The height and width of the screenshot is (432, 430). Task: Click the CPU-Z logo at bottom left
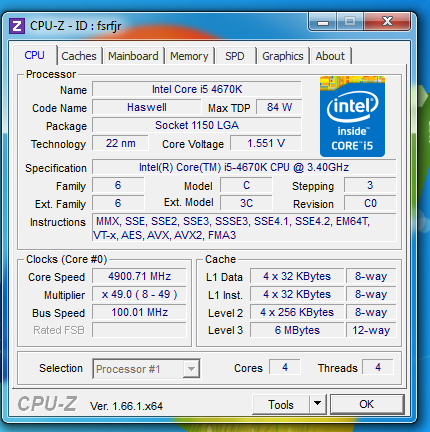pos(47,404)
